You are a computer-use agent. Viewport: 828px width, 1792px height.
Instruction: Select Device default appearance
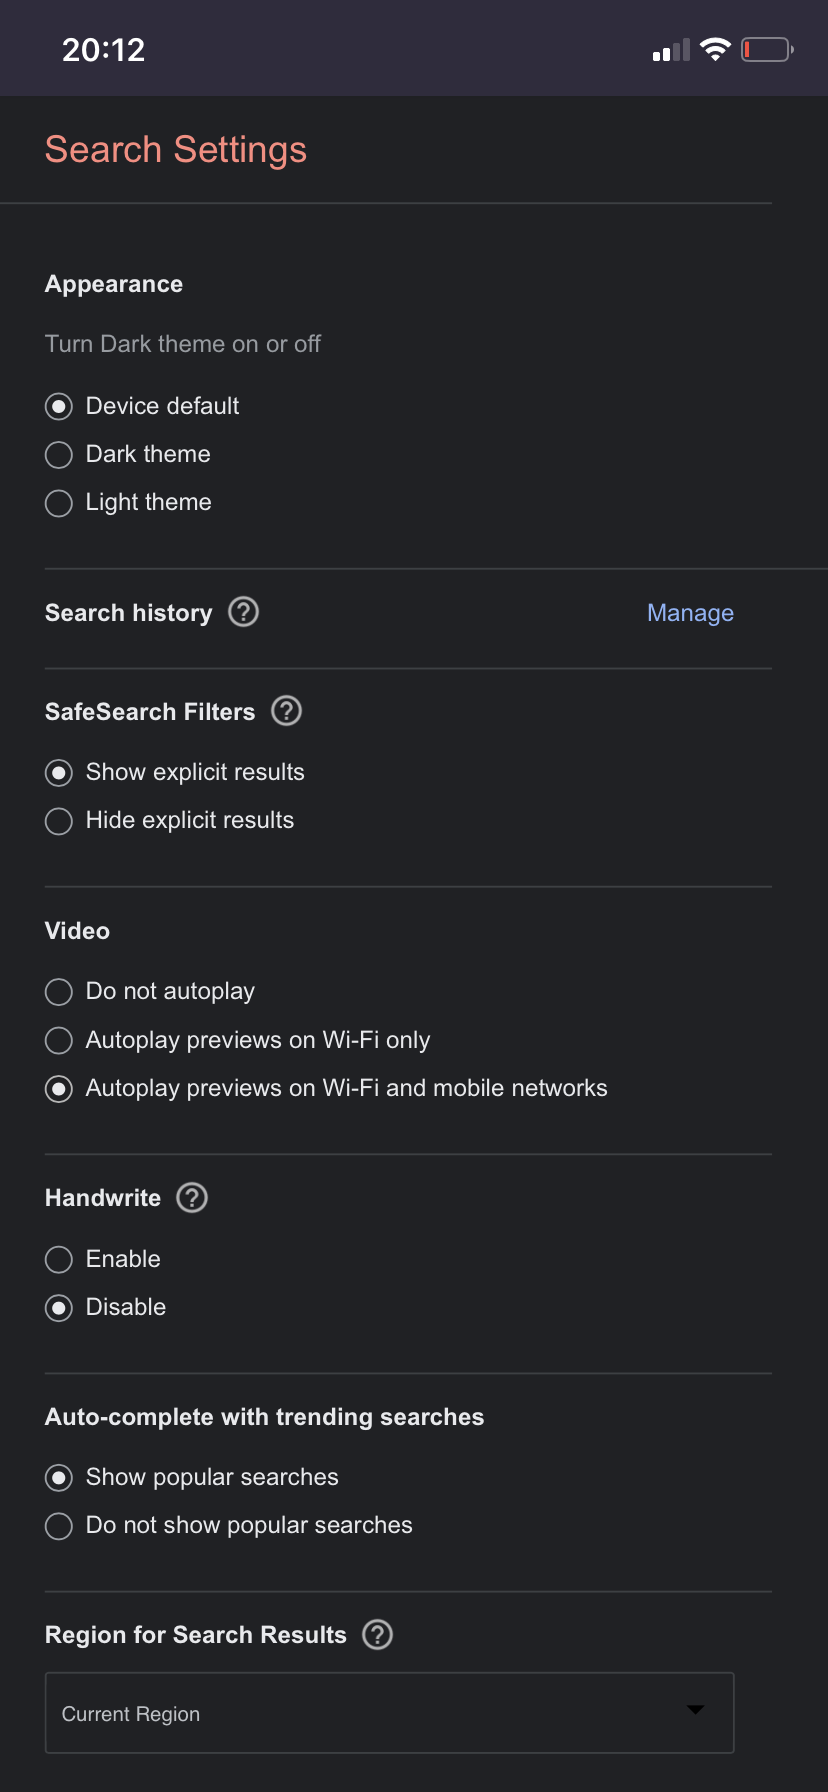click(142, 406)
